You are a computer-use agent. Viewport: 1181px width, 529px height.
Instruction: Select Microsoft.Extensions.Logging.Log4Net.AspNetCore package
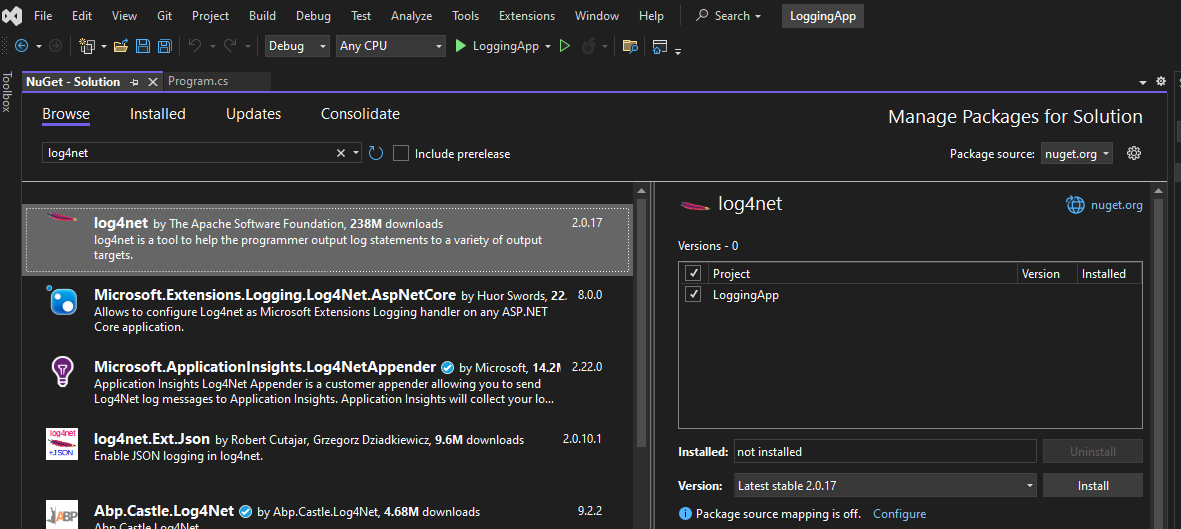pyautogui.click(x=328, y=311)
